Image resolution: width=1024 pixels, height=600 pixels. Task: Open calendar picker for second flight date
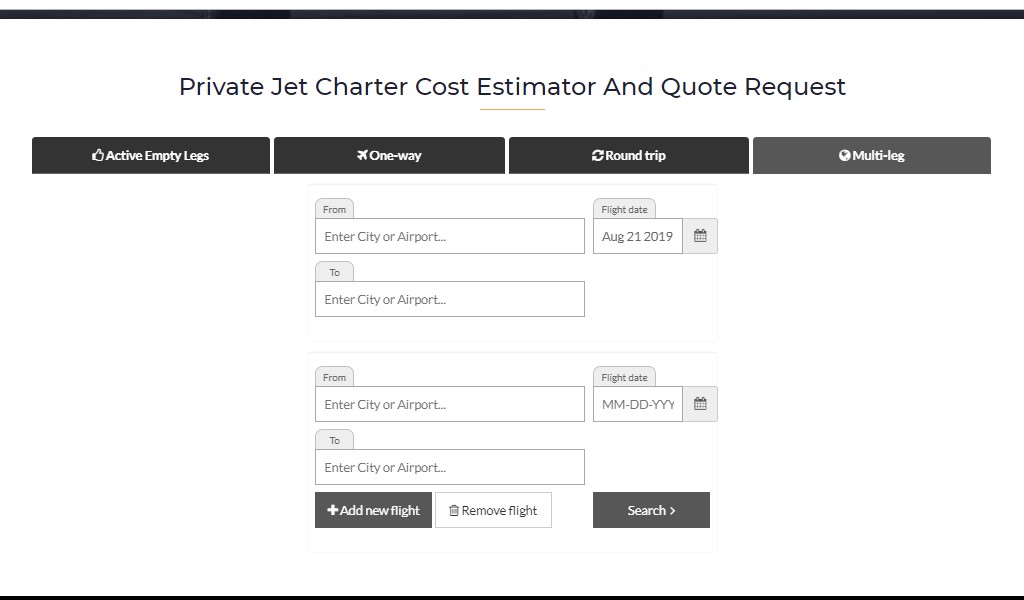coord(700,405)
